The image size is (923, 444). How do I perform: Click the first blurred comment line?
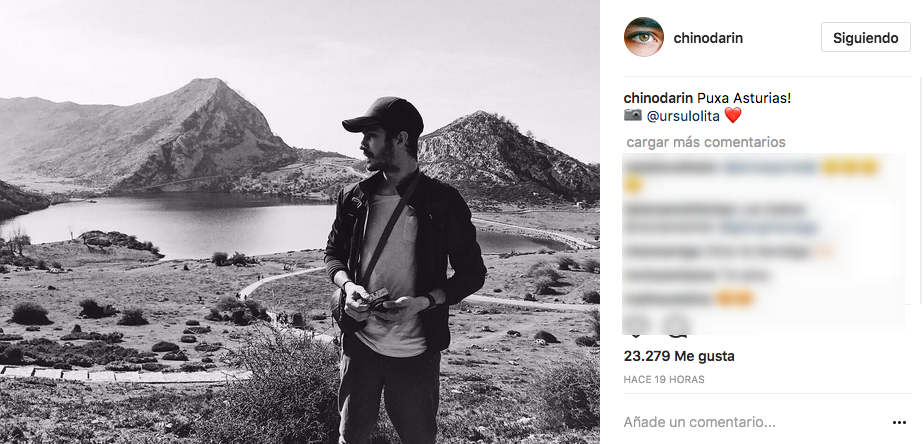point(751,168)
